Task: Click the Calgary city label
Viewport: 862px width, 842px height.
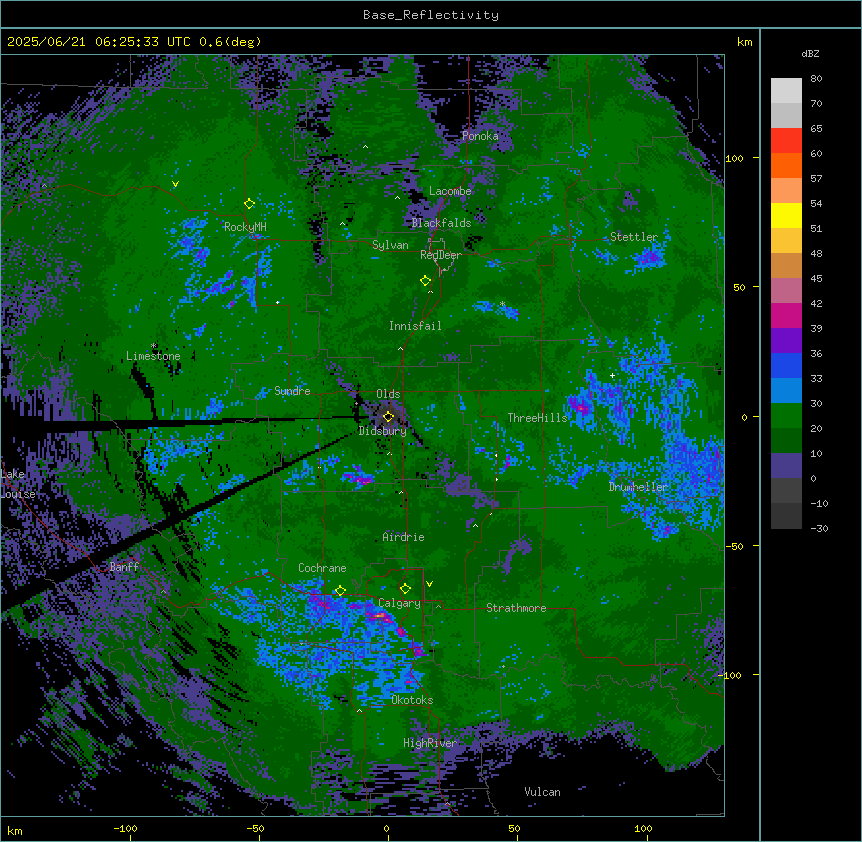Action: (399, 603)
